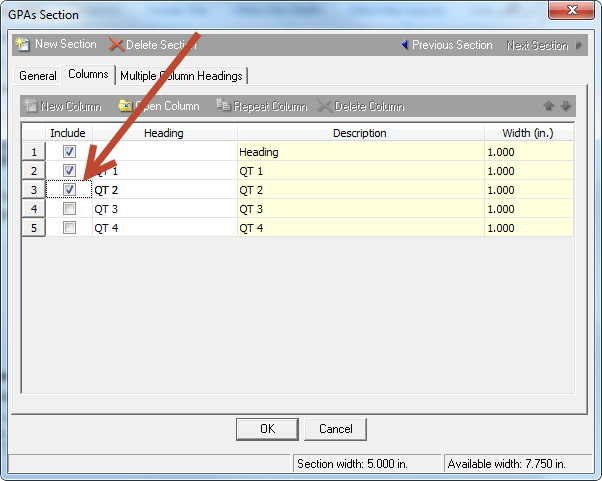Click the Delete Section label

(161, 45)
